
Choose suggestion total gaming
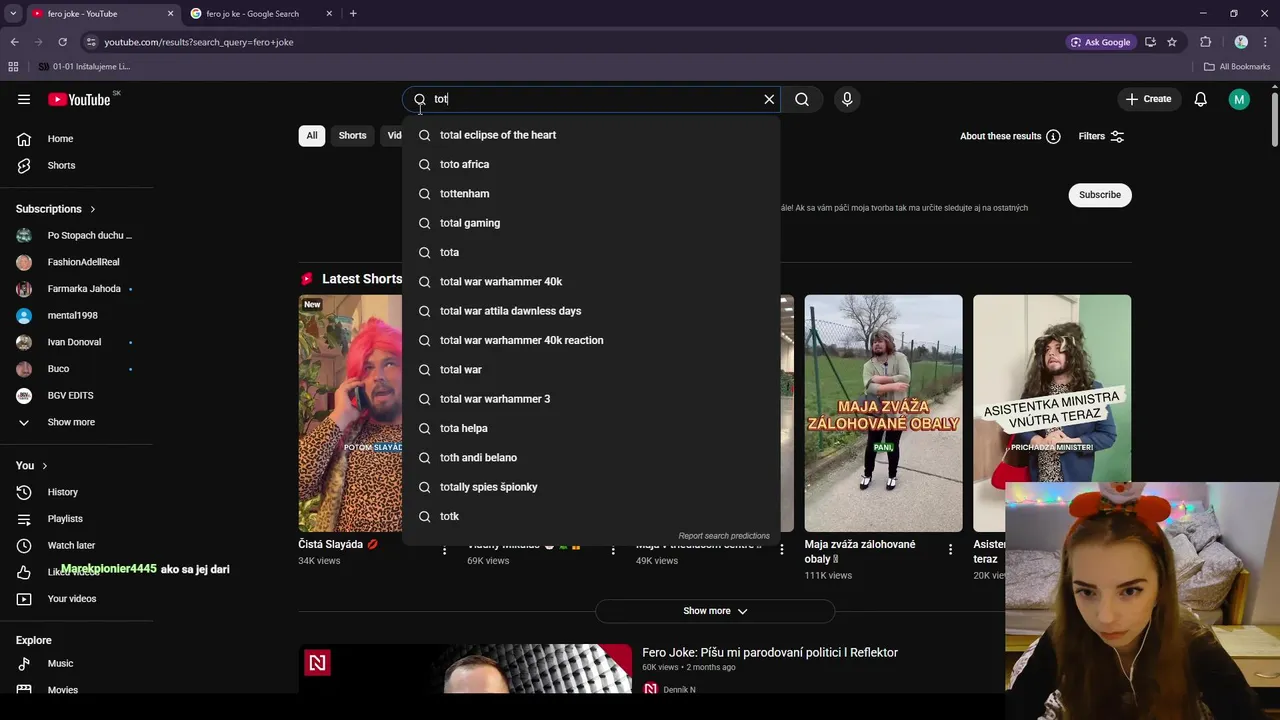[x=591, y=223]
